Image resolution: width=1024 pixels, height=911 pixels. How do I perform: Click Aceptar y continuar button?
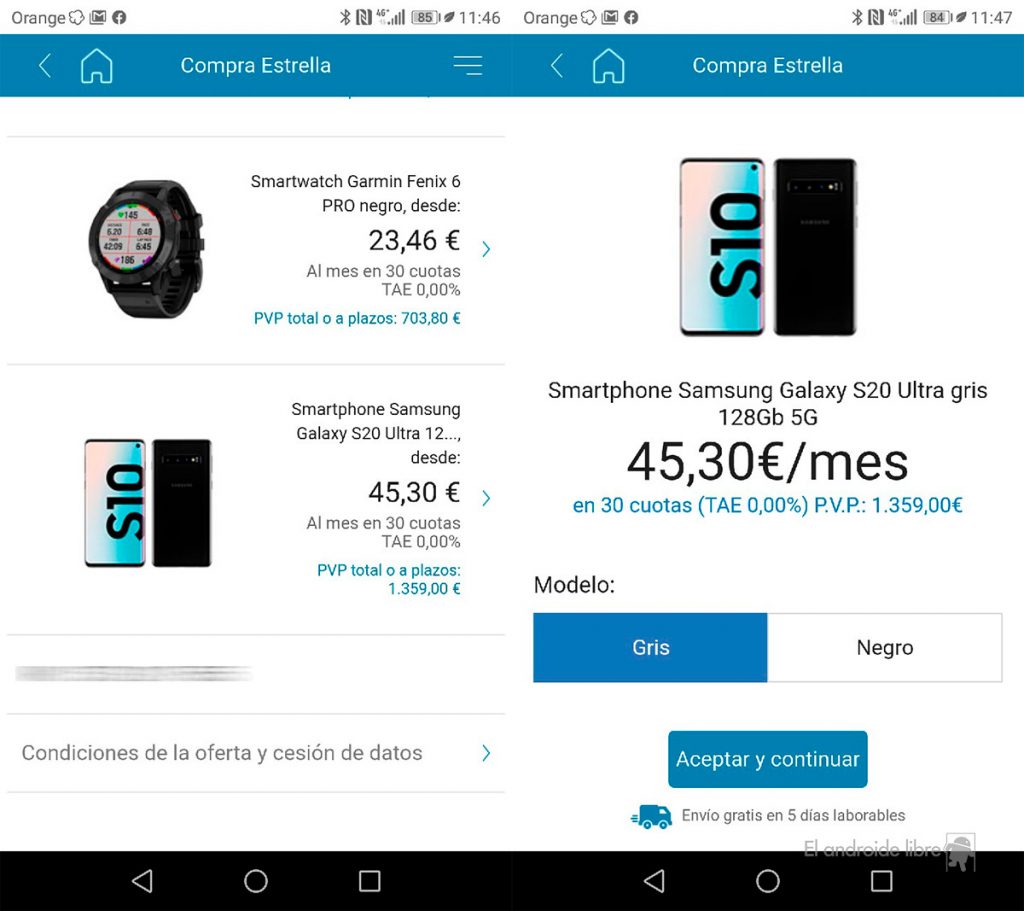click(767, 759)
